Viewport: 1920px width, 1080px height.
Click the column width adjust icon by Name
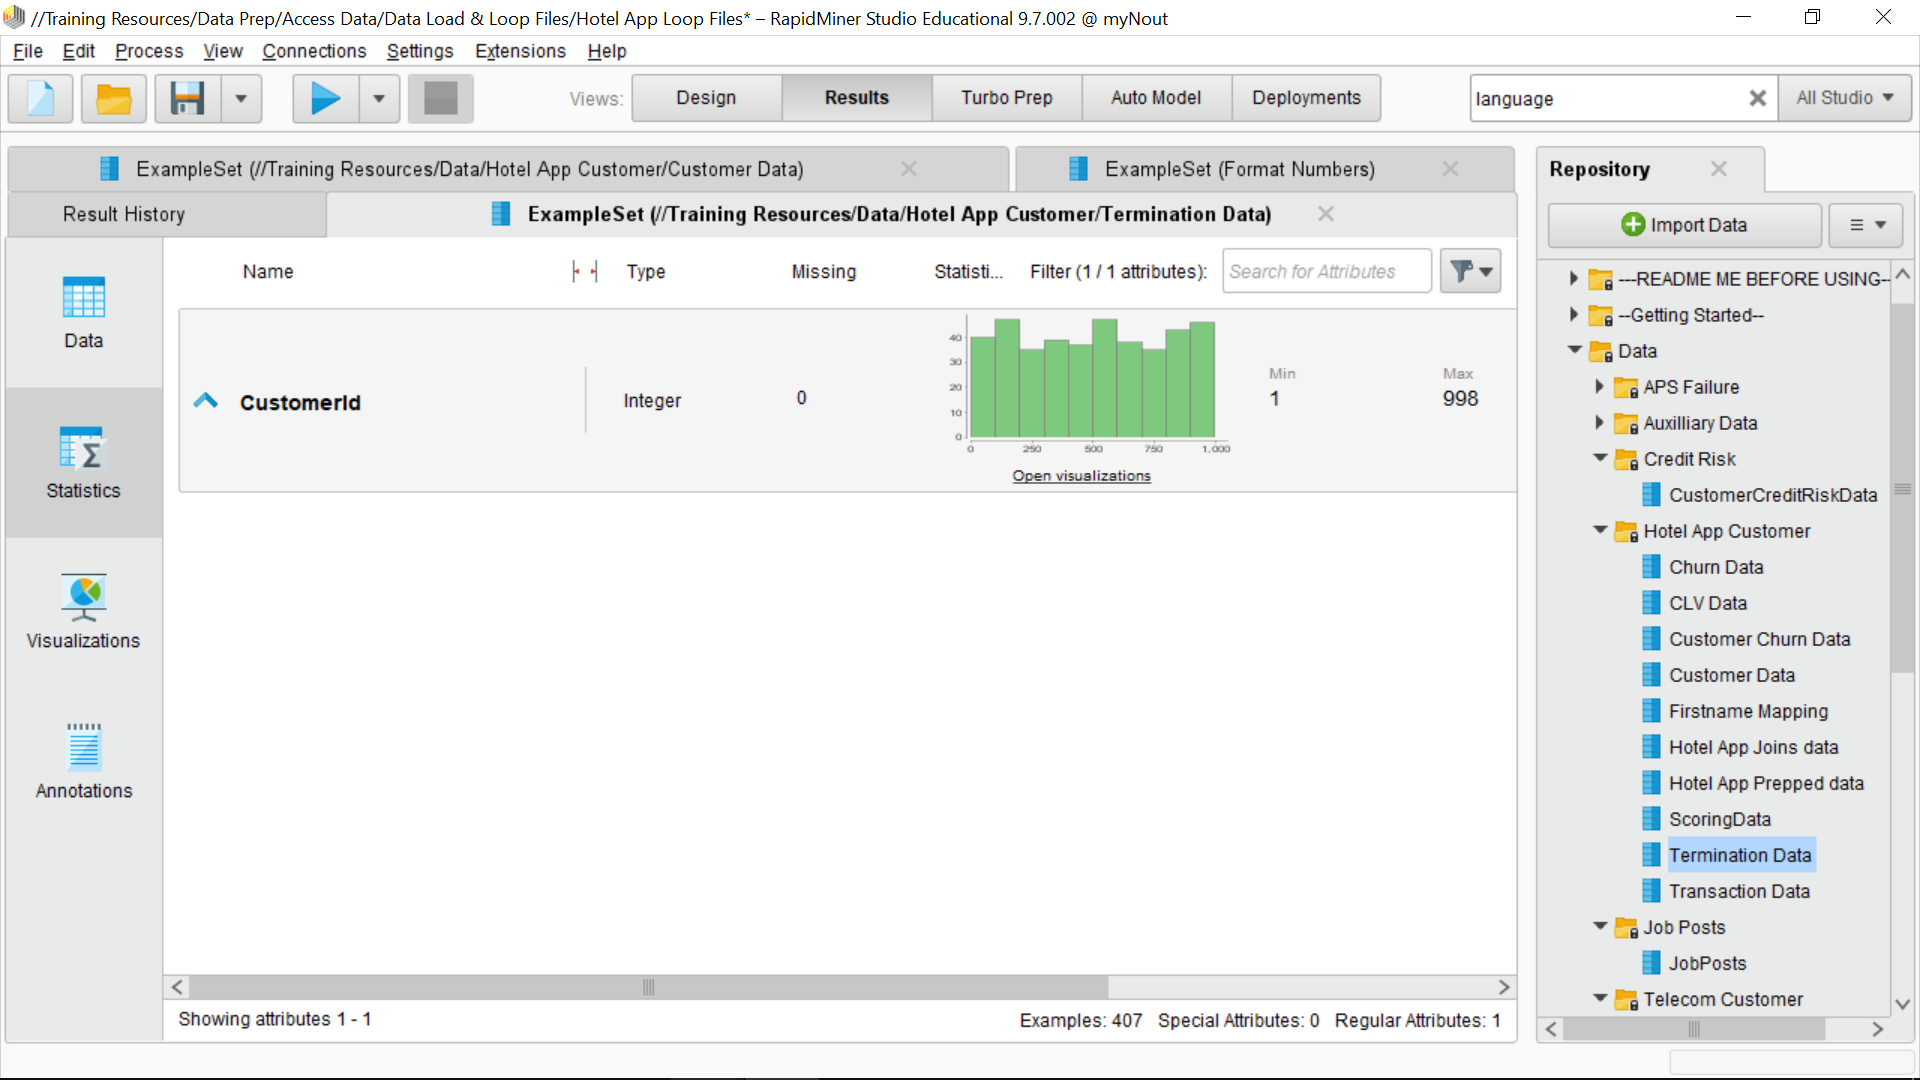[x=585, y=271]
